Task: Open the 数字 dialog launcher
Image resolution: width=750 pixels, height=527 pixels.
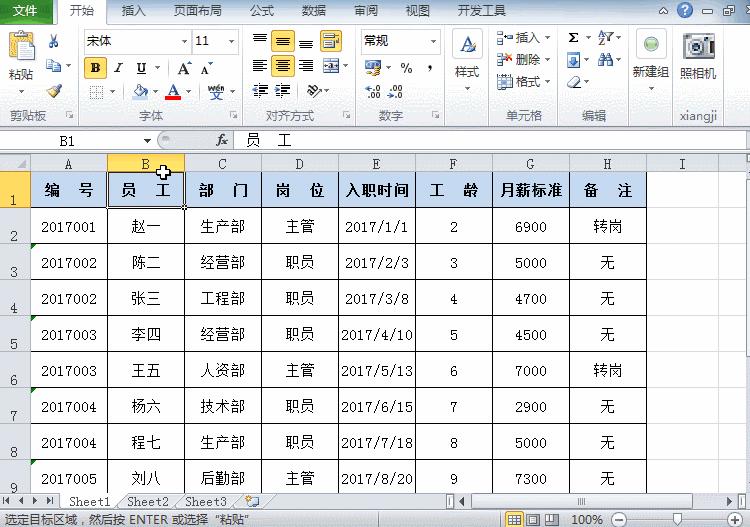Action: pos(435,115)
